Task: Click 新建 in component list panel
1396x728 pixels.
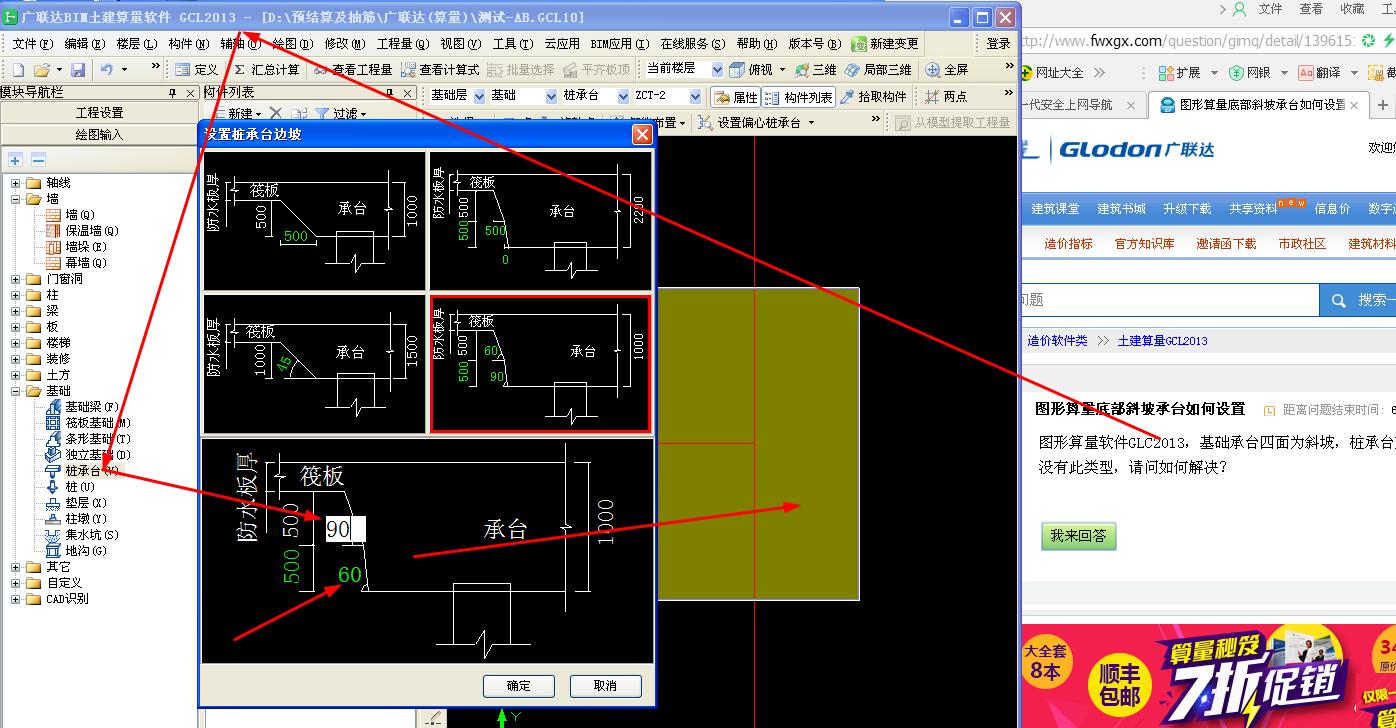Action: coord(238,114)
